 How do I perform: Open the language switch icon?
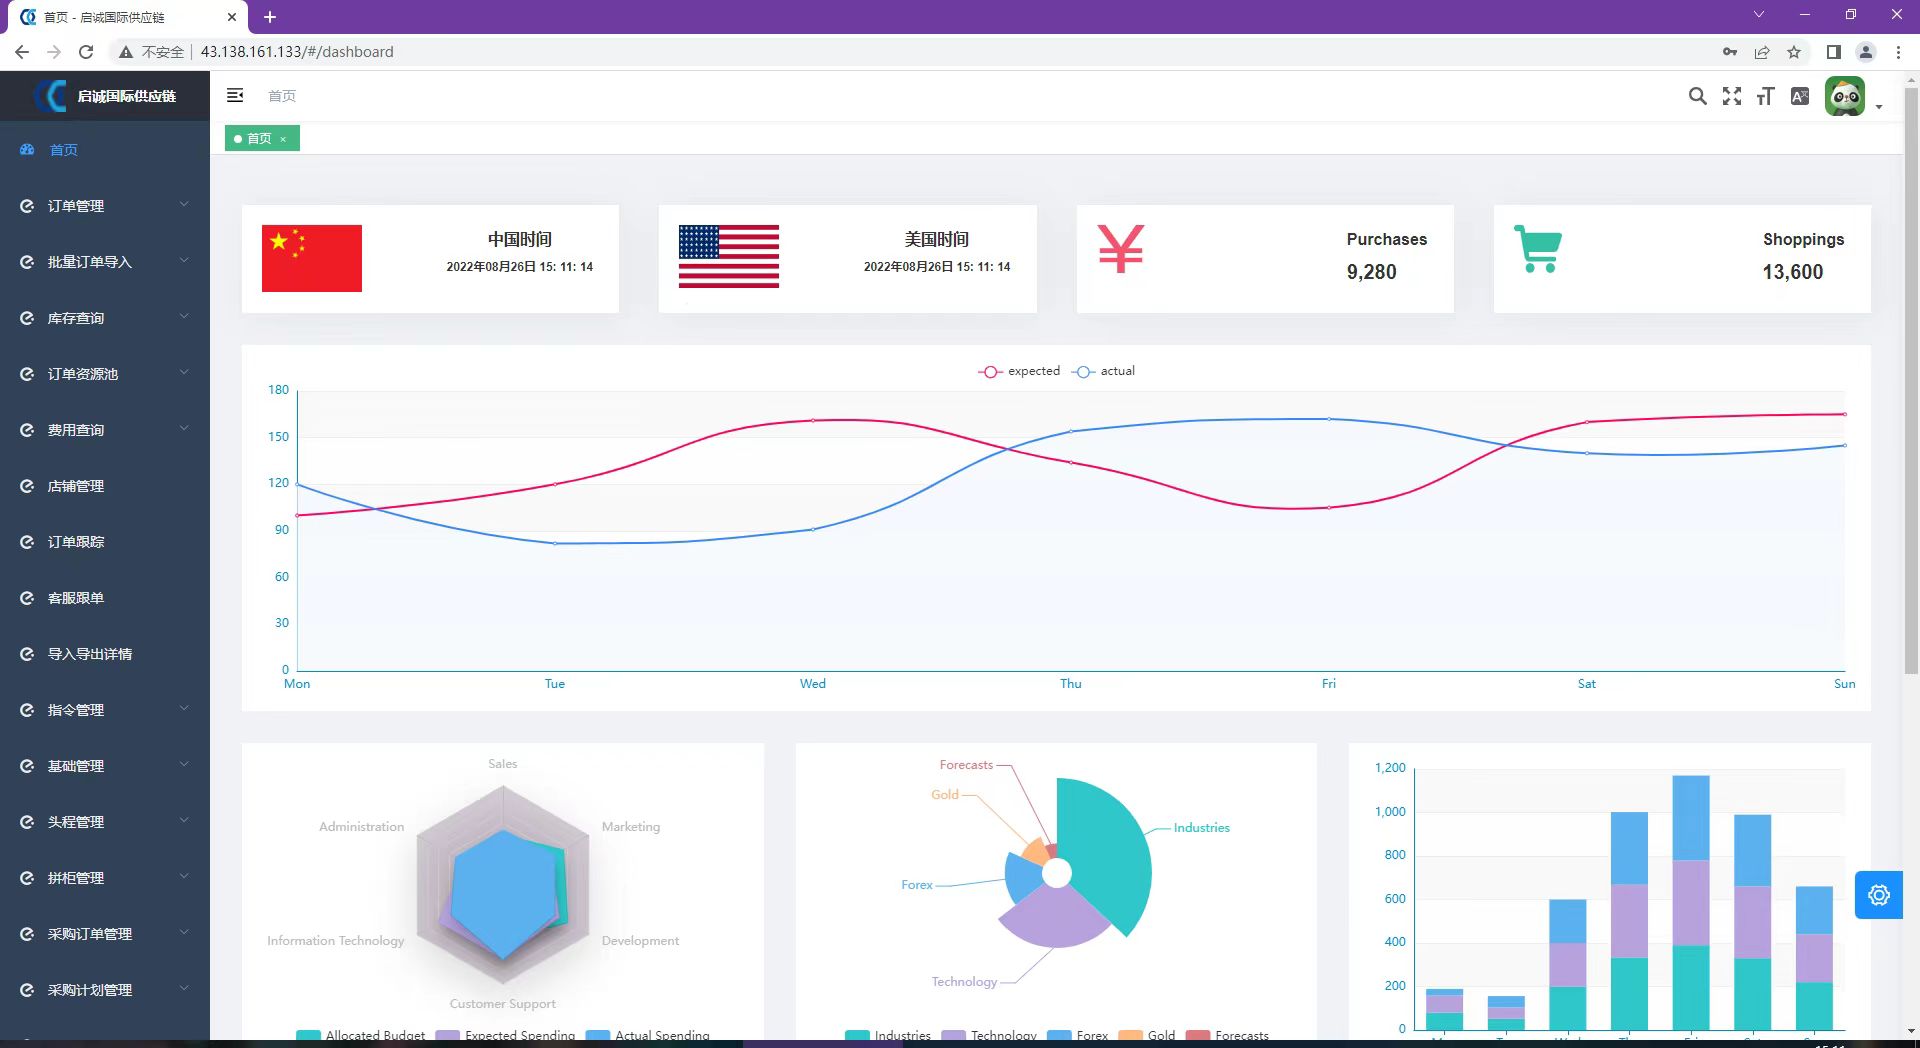coord(1800,96)
